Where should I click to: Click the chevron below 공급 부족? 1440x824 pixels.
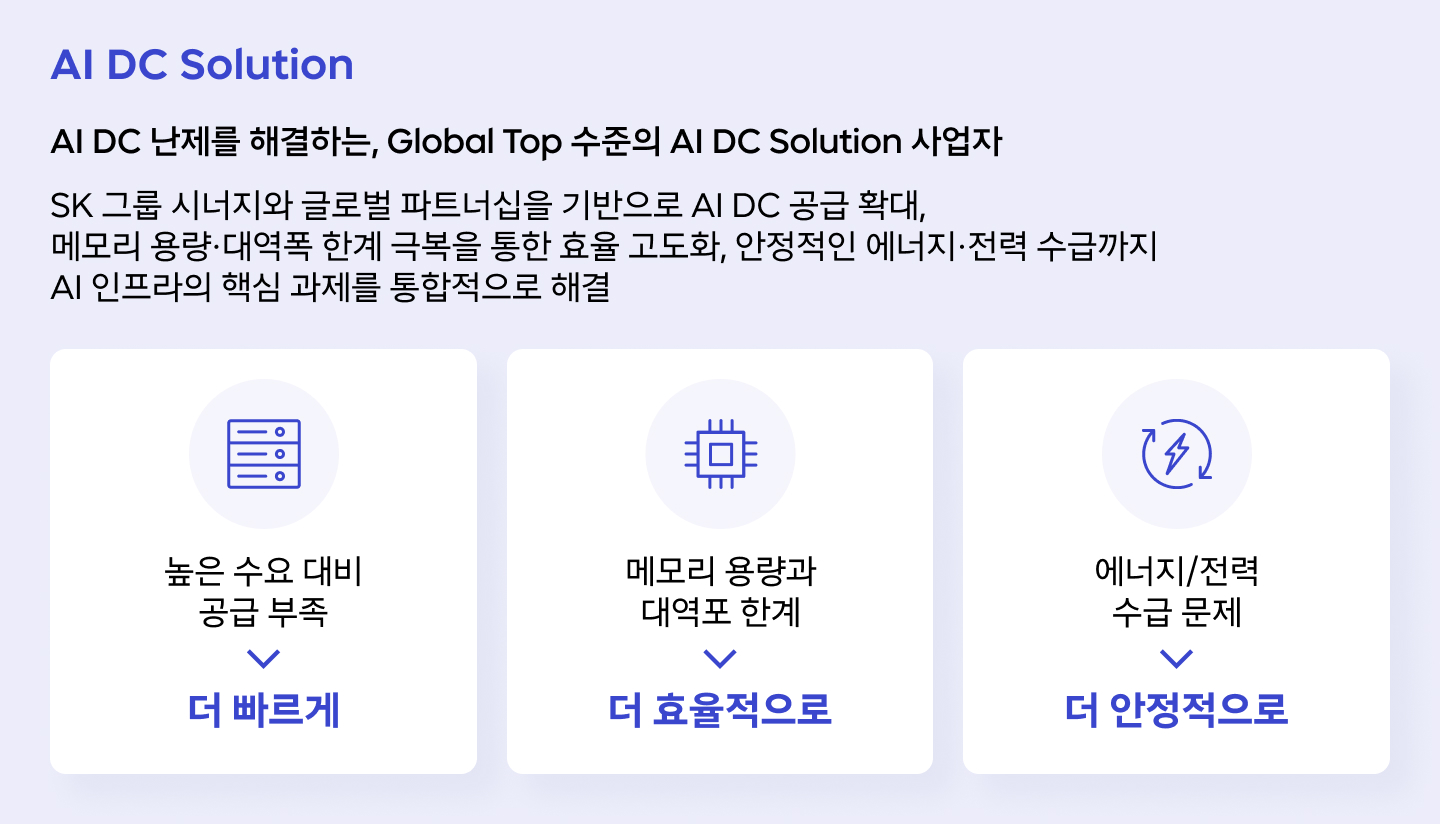263,658
